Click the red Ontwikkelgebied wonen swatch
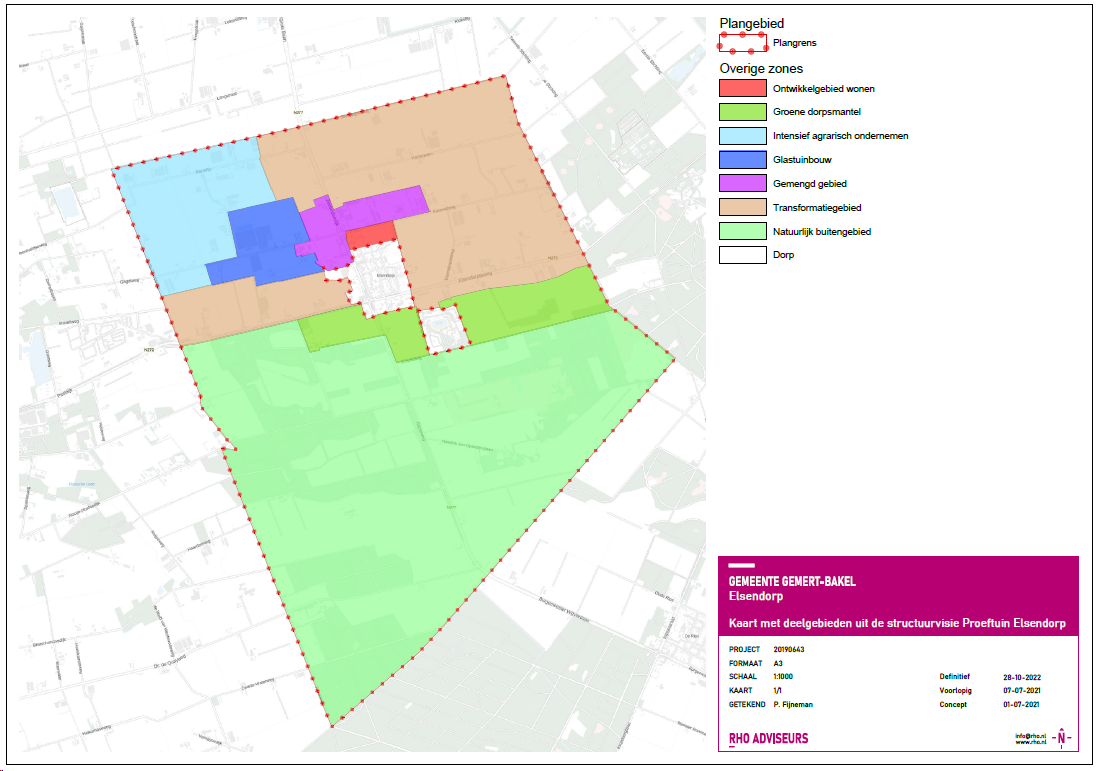1096x771 pixels. point(743,88)
